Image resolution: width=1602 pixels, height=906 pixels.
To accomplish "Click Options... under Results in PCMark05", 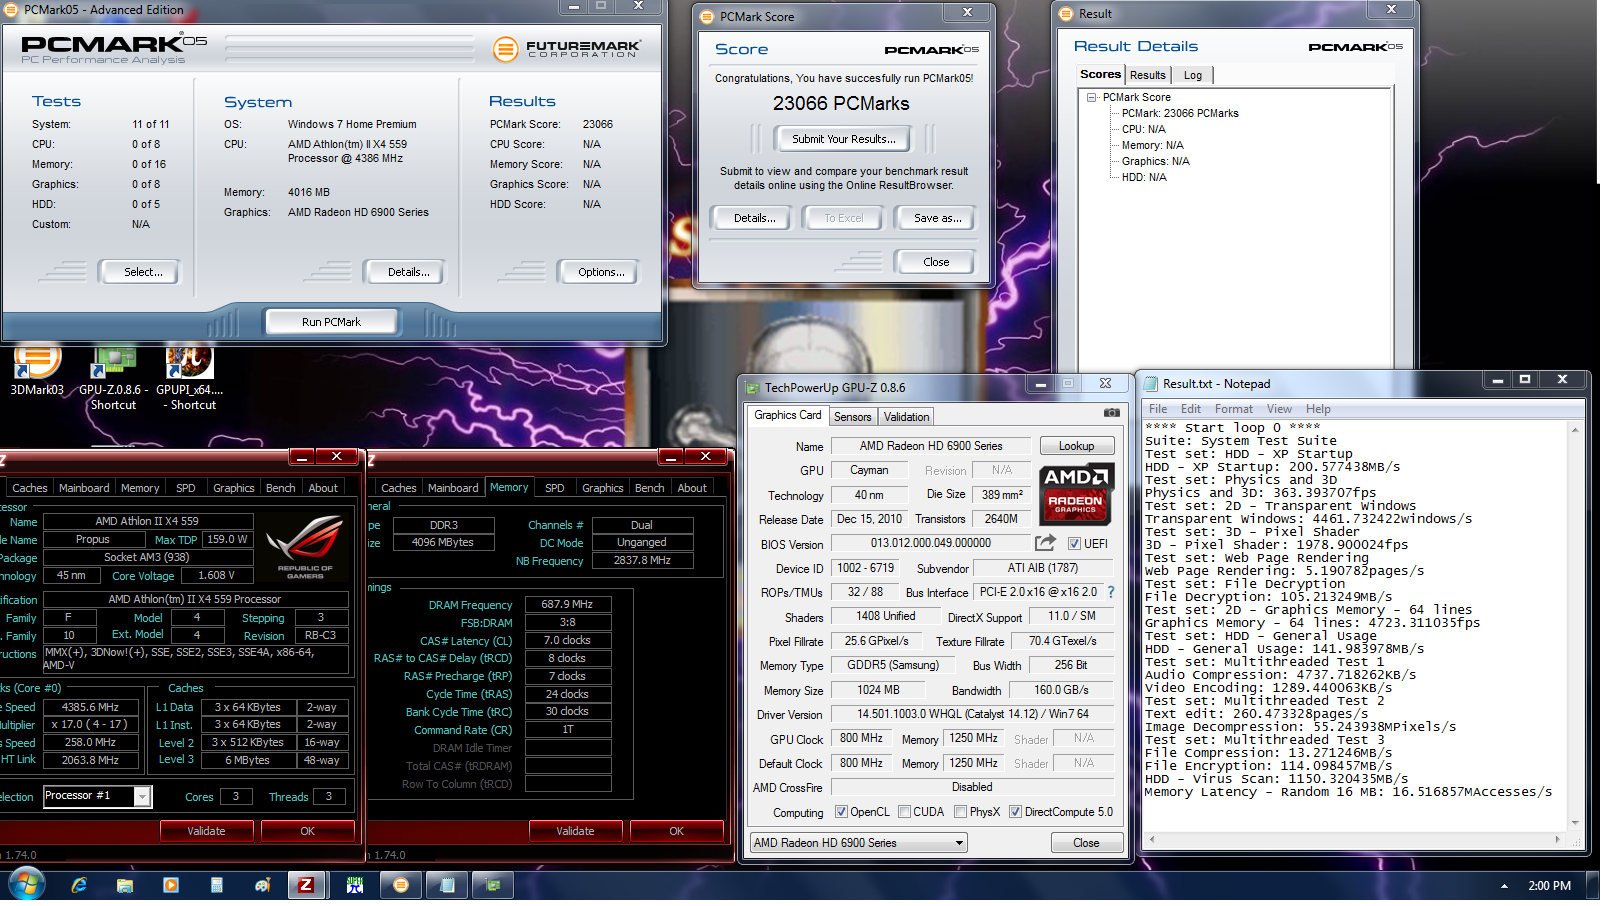I will pos(601,272).
